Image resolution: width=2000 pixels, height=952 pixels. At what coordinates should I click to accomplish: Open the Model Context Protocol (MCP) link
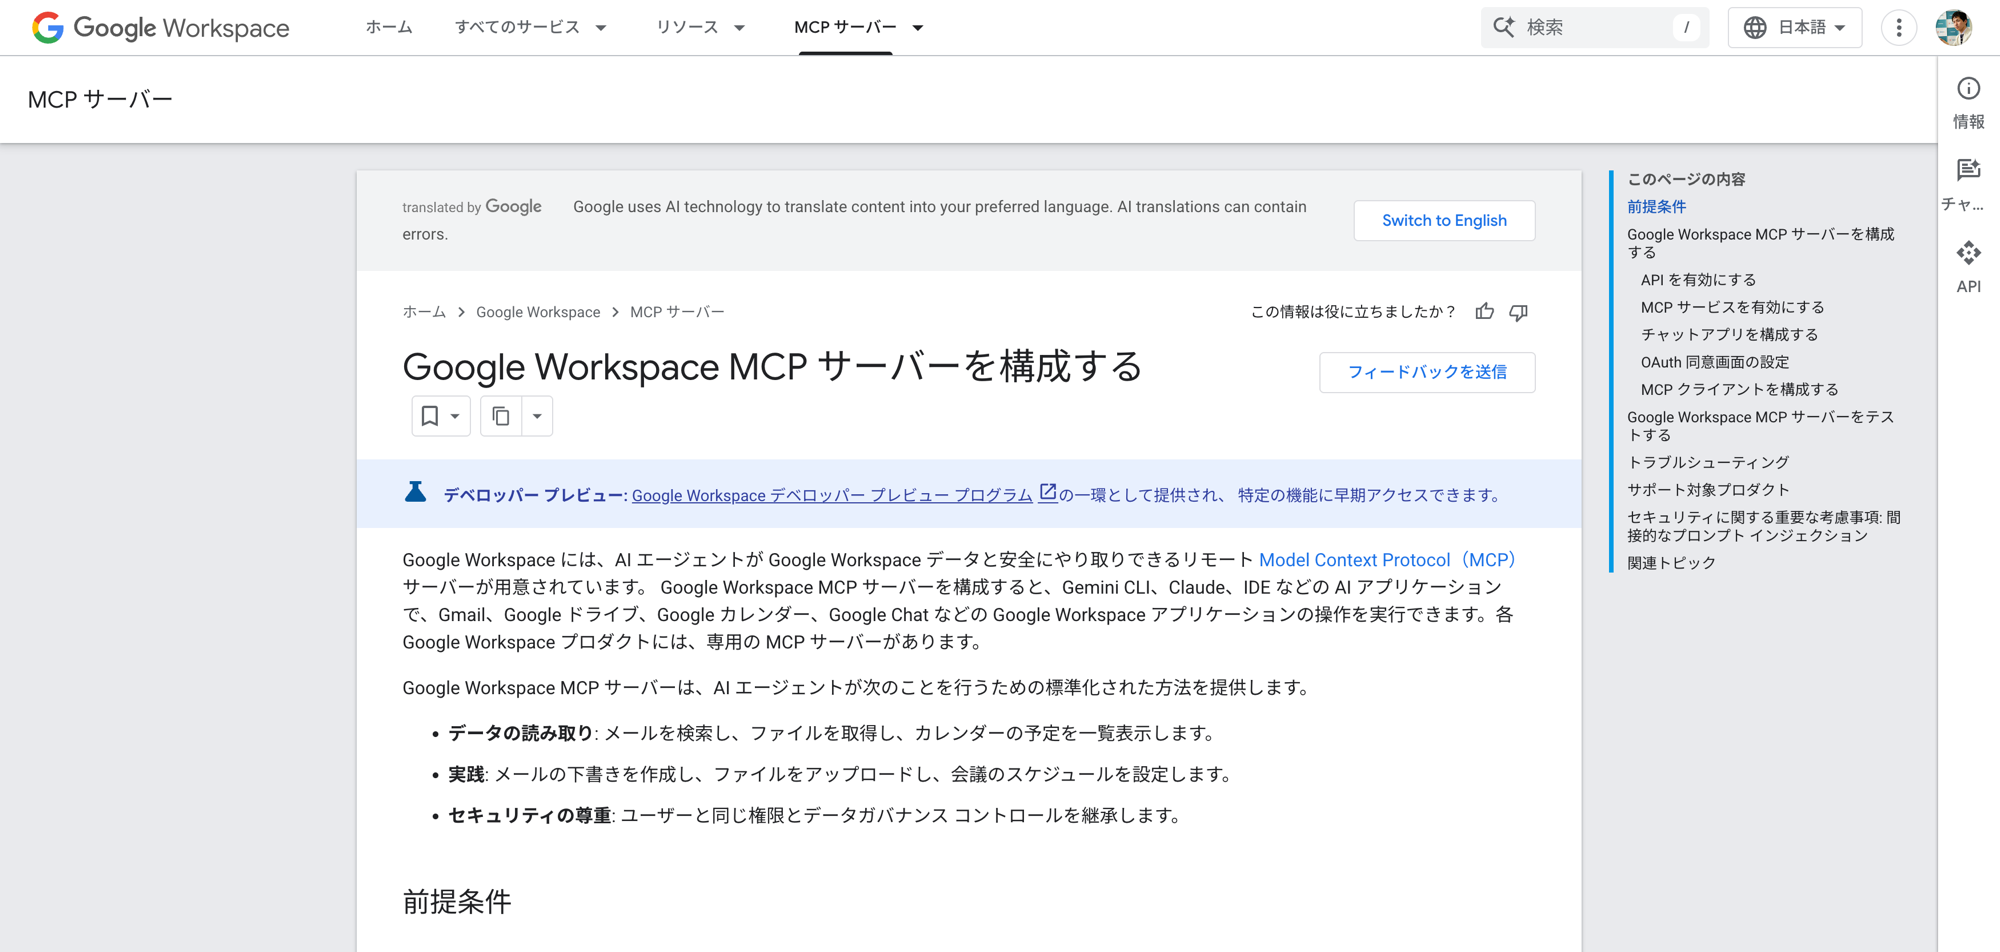click(1387, 560)
